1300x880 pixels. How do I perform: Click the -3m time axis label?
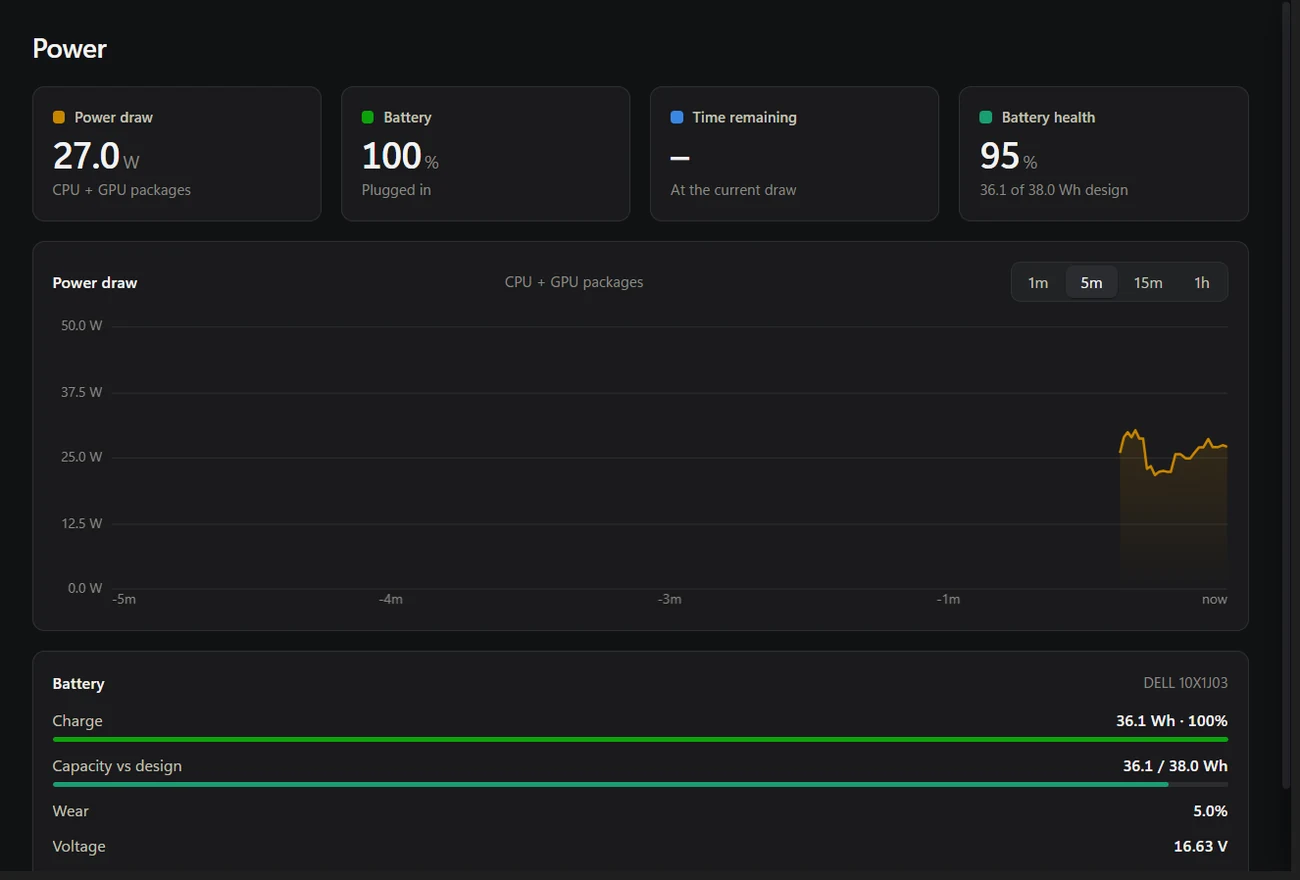(669, 599)
